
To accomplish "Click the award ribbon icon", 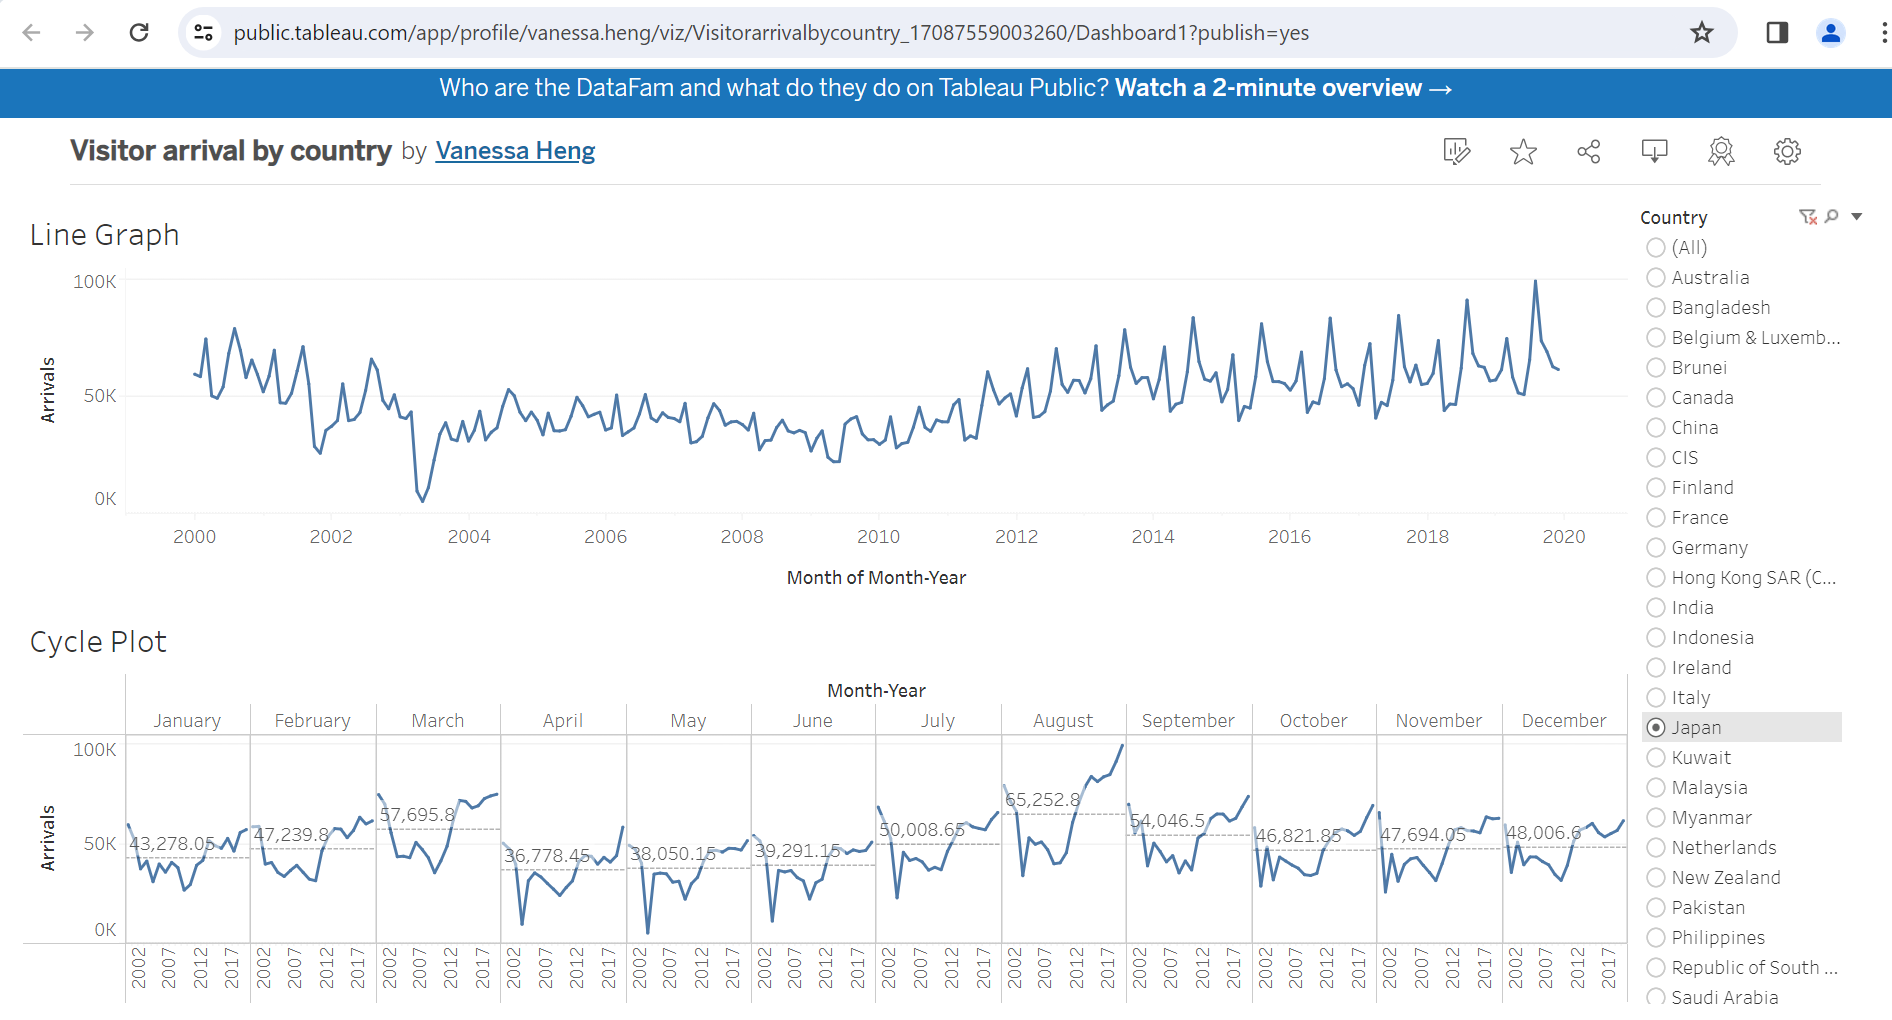I will [x=1720, y=151].
